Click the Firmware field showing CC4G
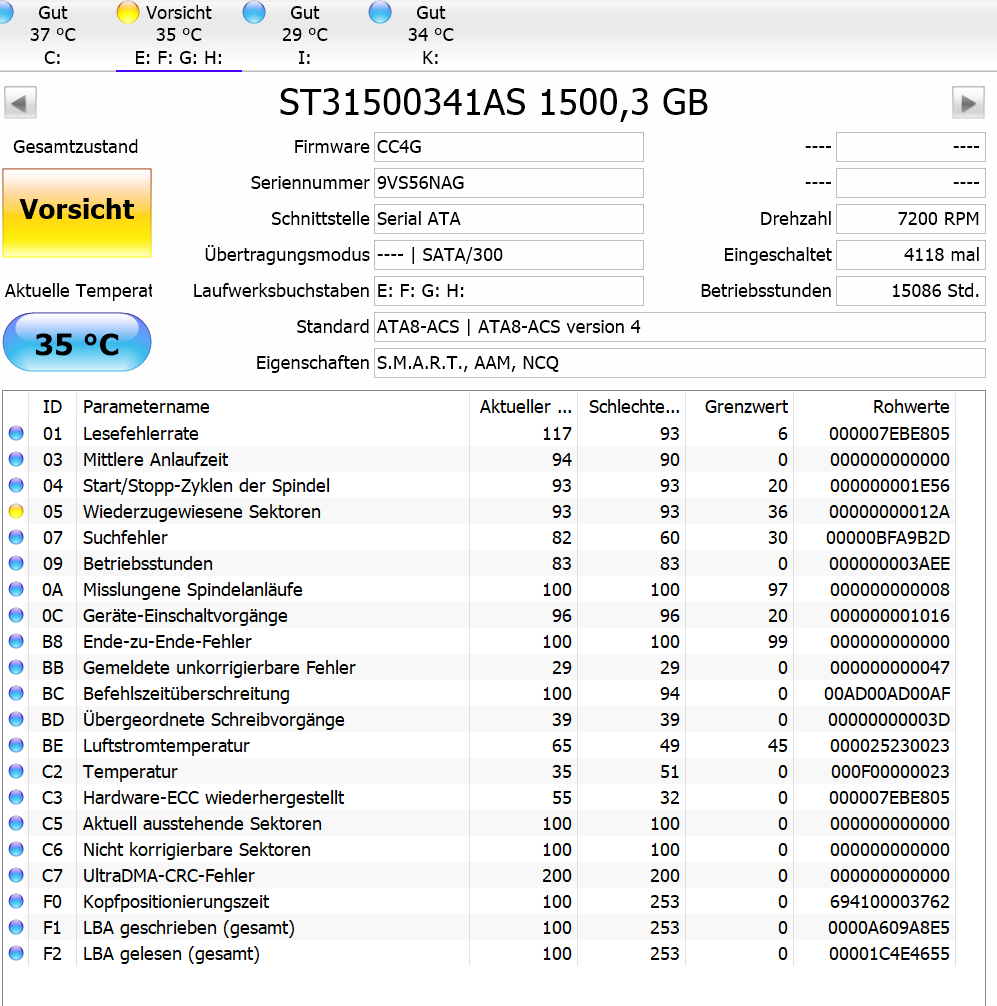This screenshot has width=997, height=1006. tap(509, 147)
